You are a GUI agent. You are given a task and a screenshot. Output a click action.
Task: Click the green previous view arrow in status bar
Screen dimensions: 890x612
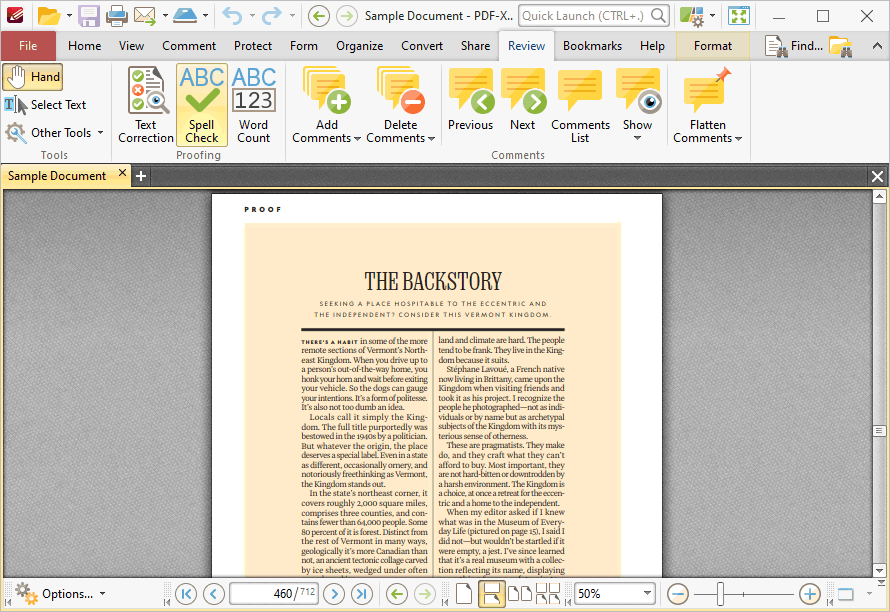(397, 594)
